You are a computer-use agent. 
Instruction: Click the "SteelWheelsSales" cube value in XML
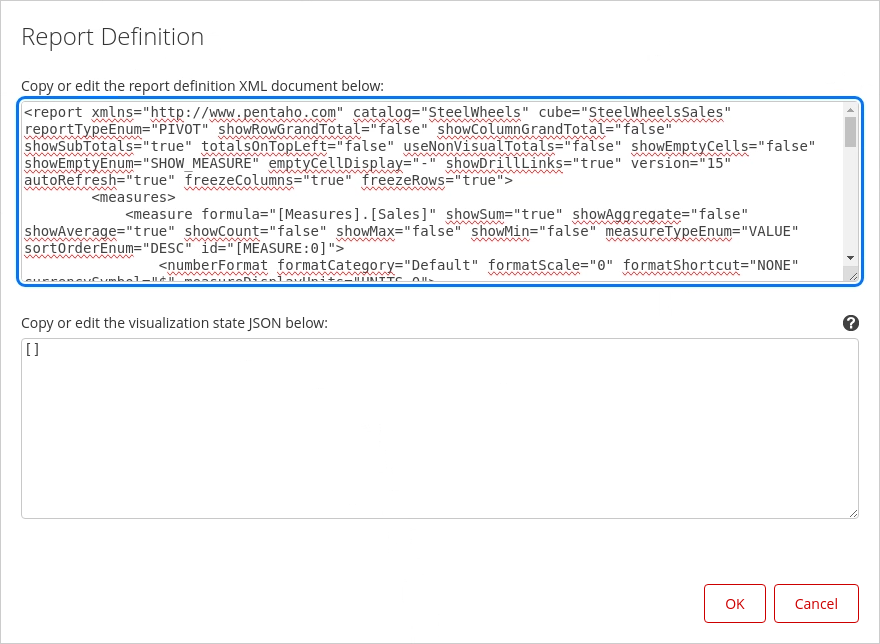tap(660, 112)
